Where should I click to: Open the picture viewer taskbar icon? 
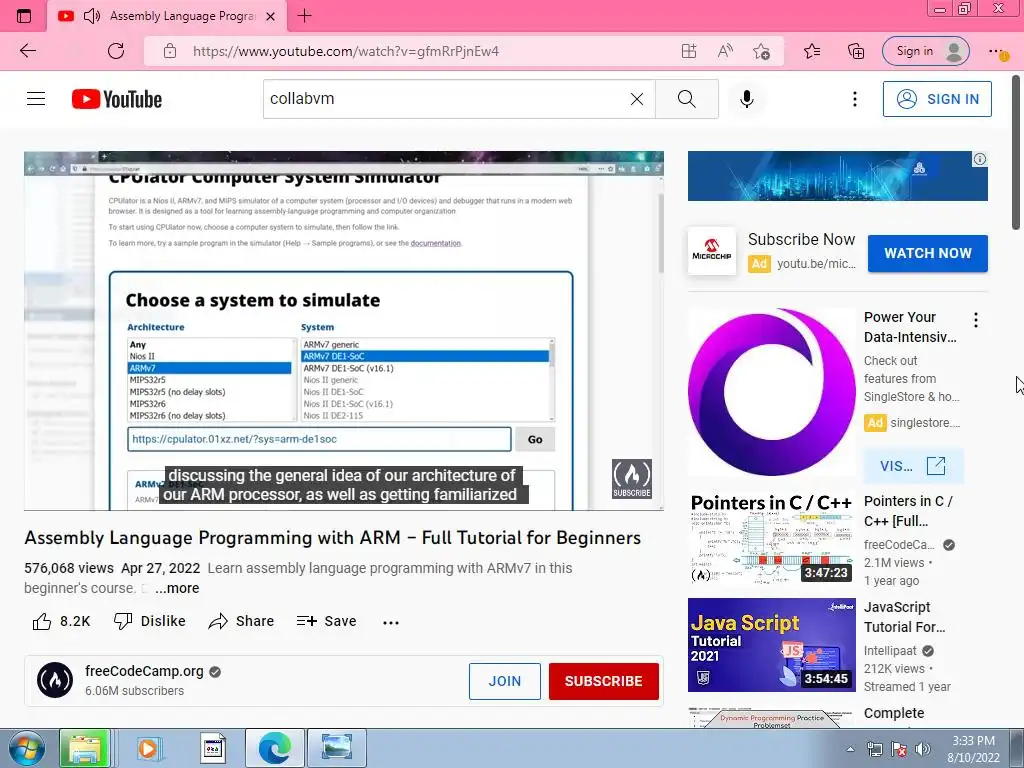click(337, 748)
